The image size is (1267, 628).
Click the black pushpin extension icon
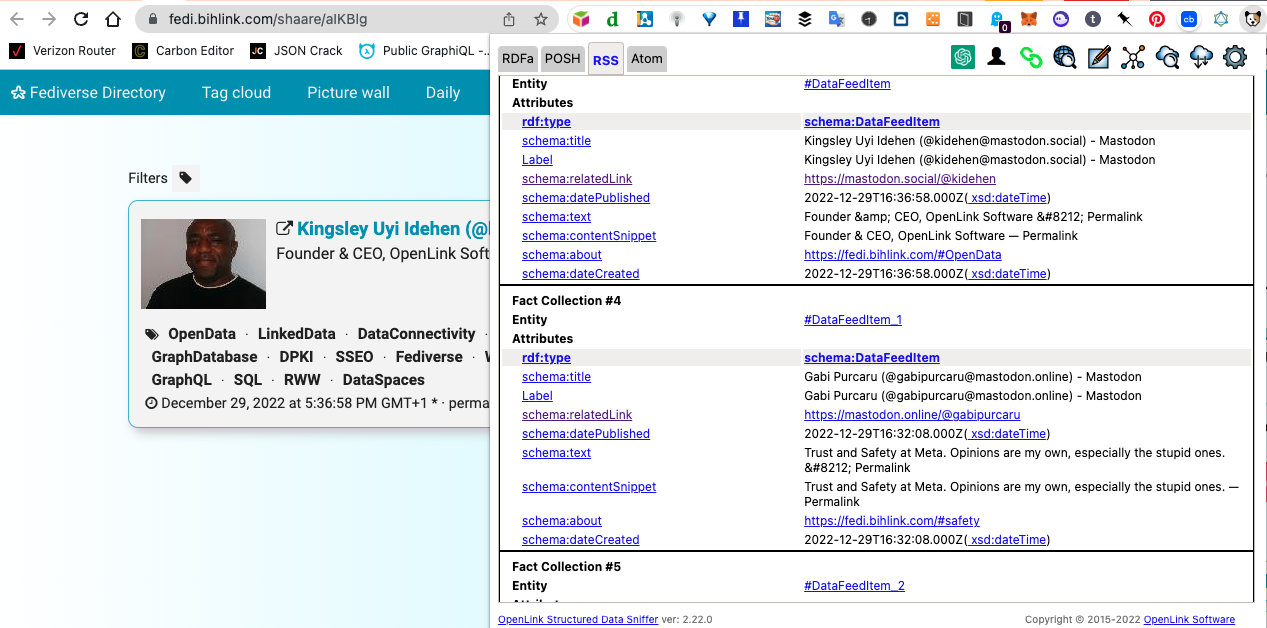1125,19
